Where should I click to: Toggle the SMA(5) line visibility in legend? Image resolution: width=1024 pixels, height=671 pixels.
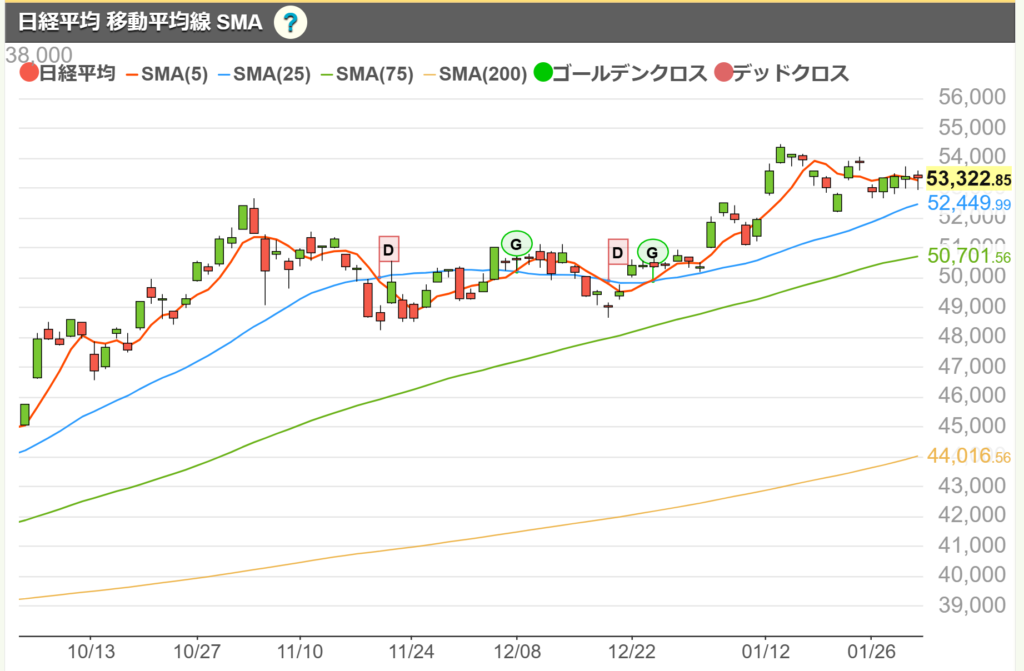pyautogui.click(x=170, y=73)
